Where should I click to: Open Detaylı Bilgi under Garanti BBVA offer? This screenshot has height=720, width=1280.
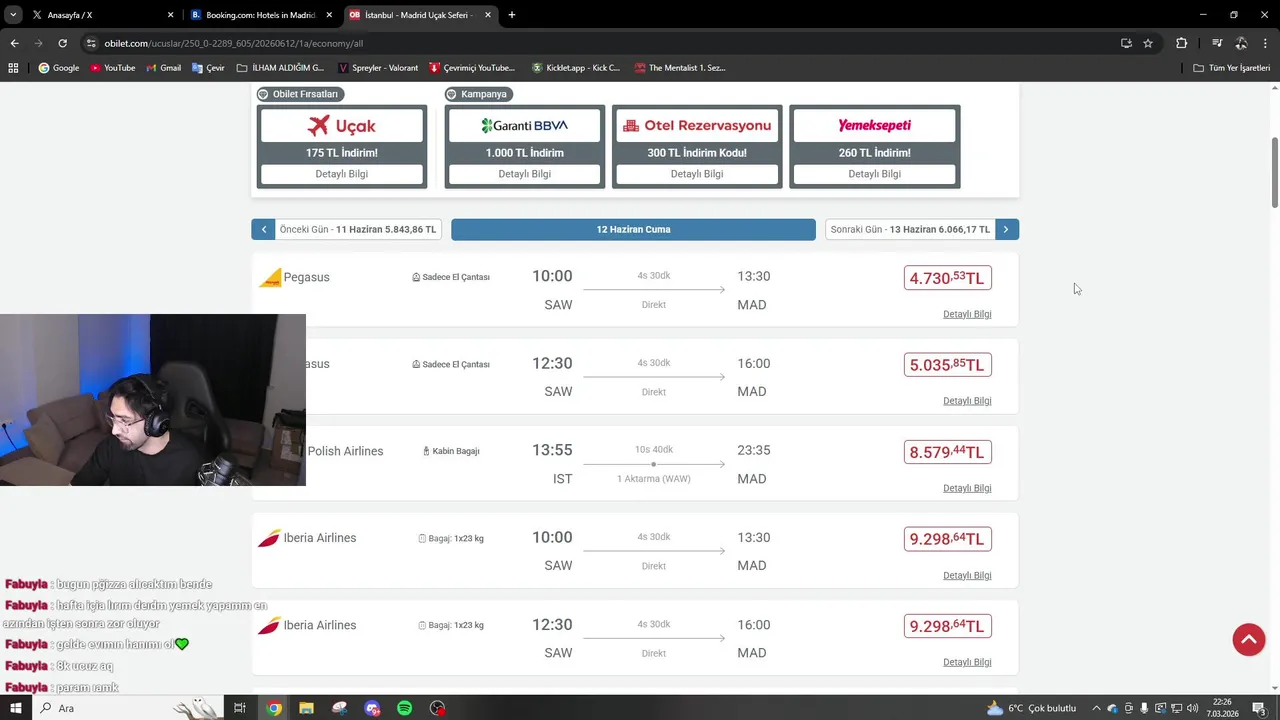tap(525, 174)
